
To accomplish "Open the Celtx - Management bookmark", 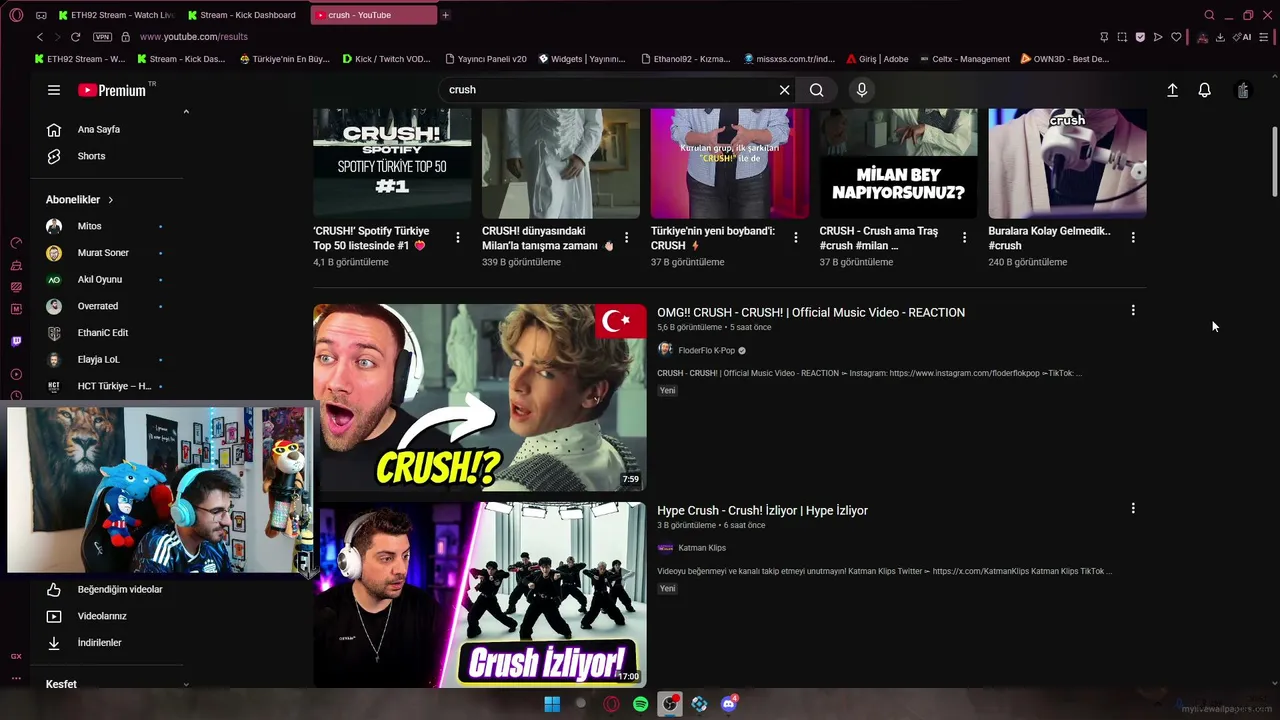I will (x=965, y=59).
